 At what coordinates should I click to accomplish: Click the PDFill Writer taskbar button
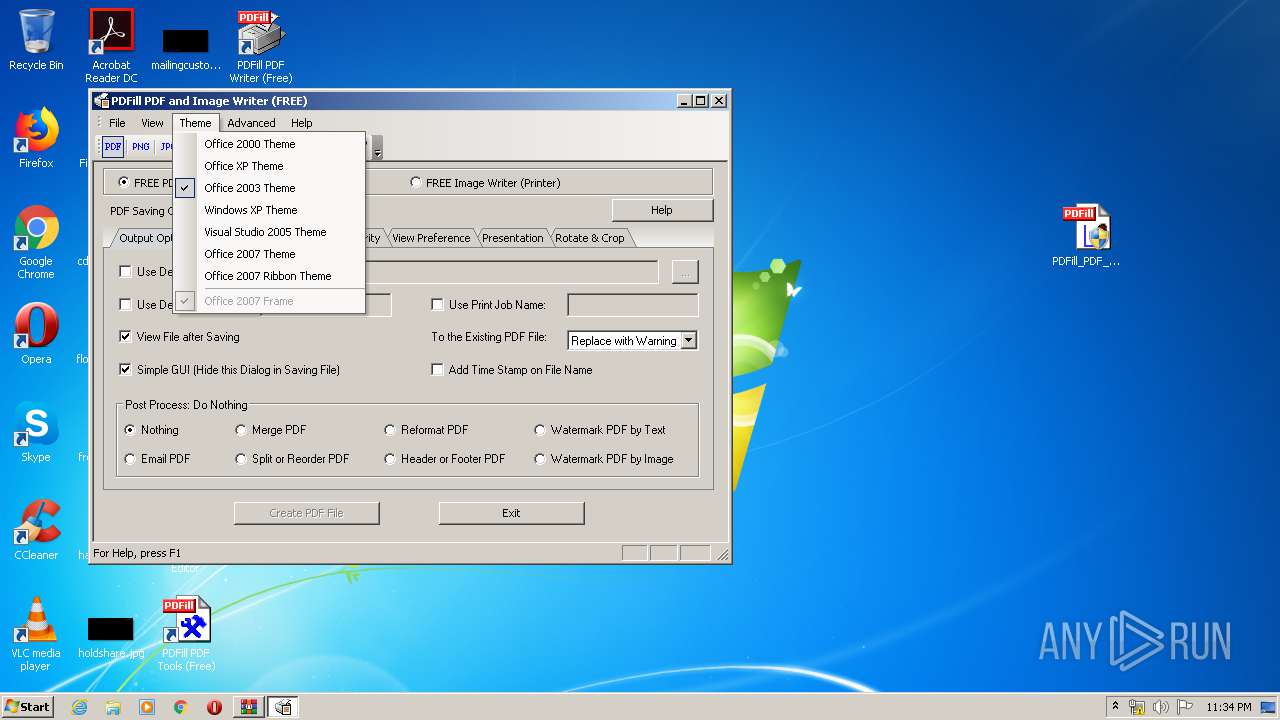[x=283, y=707]
